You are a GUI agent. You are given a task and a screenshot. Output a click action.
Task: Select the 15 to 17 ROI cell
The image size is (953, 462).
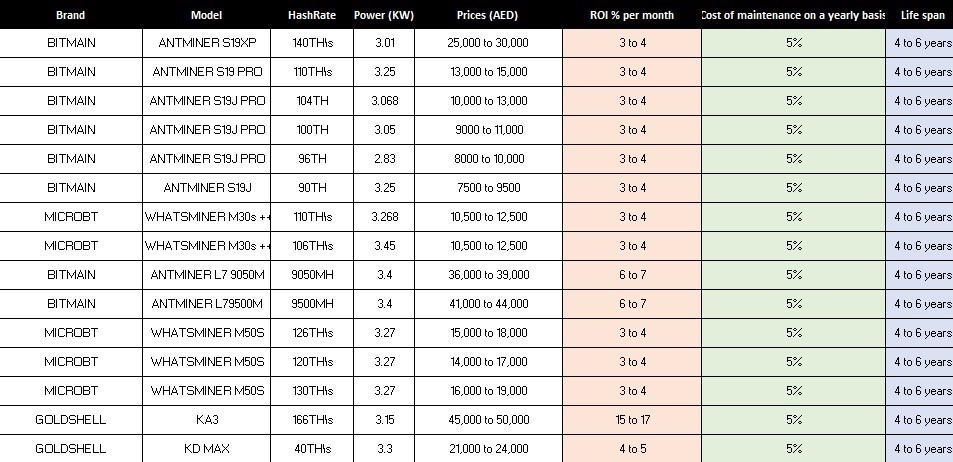pyautogui.click(x=632, y=420)
